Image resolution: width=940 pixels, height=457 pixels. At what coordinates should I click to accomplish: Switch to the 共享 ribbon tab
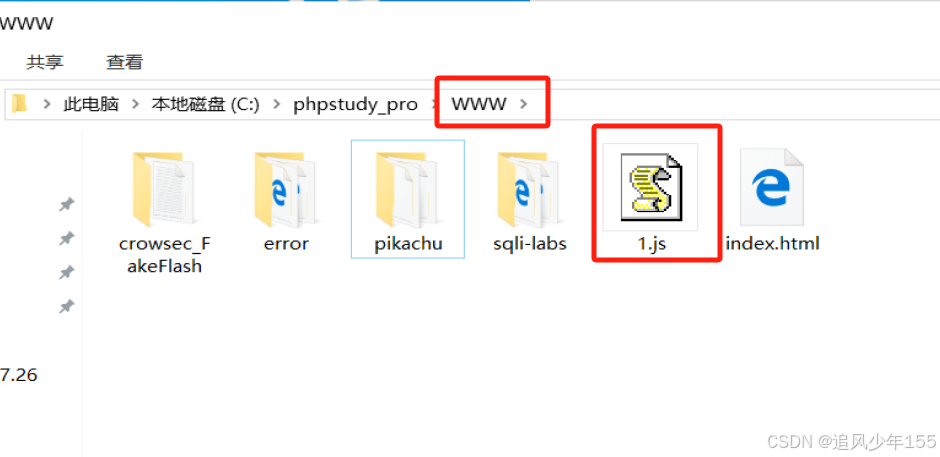(x=45, y=61)
